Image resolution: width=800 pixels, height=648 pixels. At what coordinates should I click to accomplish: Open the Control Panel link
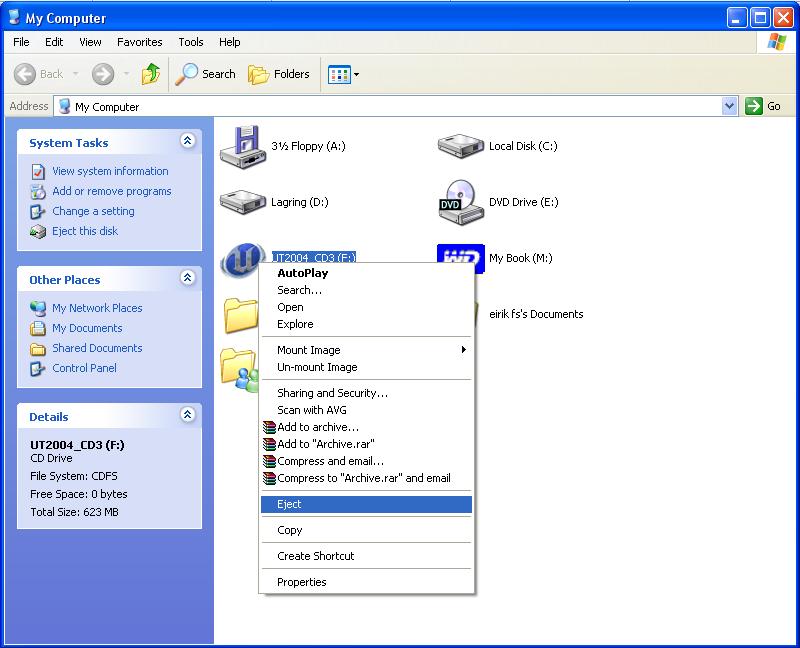(x=84, y=368)
